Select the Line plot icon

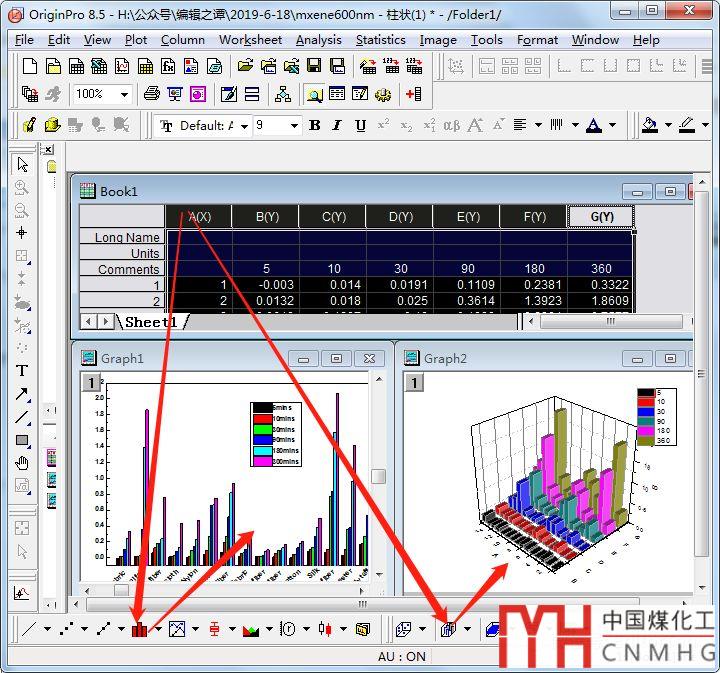[28, 629]
